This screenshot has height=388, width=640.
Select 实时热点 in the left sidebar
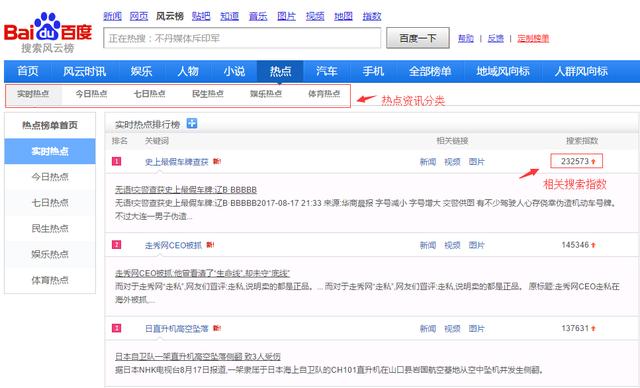(x=50, y=151)
